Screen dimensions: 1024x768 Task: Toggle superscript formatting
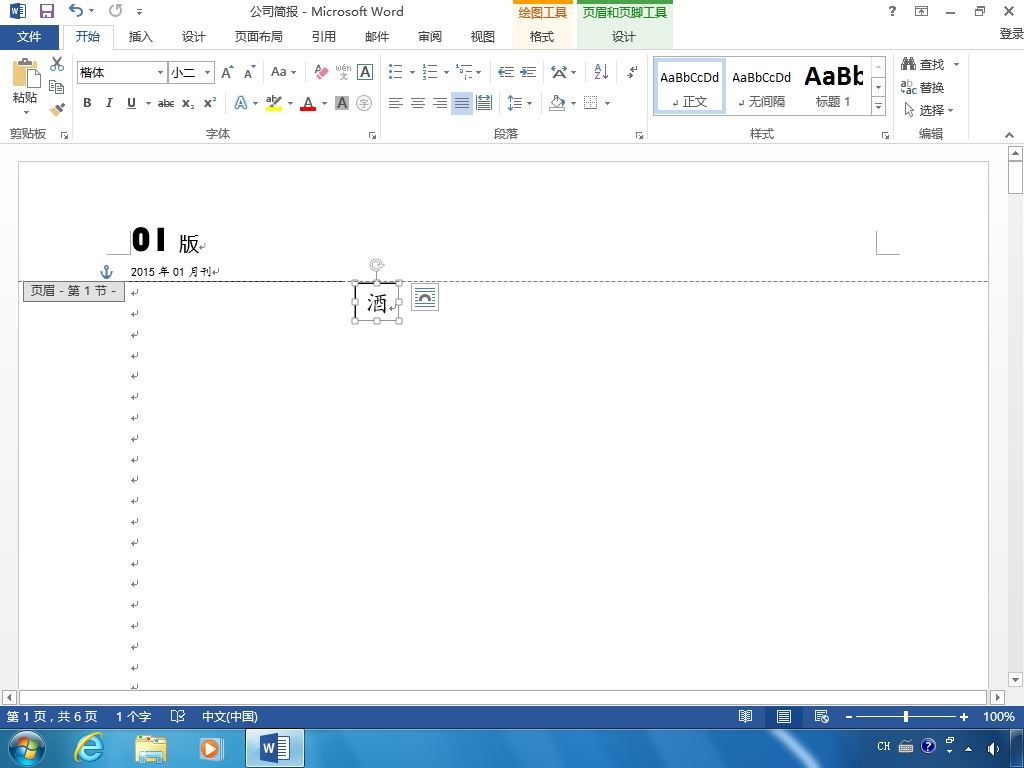point(210,103)
